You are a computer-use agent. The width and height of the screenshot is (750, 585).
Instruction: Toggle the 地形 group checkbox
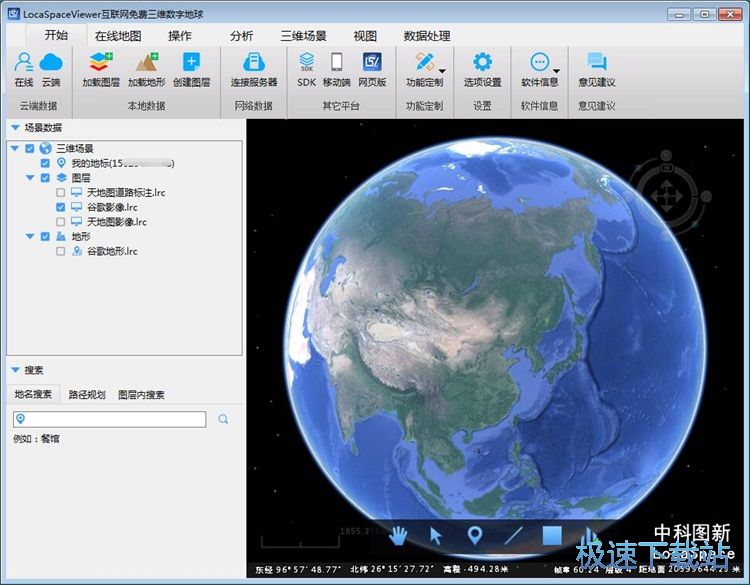(x=45, y=236)
